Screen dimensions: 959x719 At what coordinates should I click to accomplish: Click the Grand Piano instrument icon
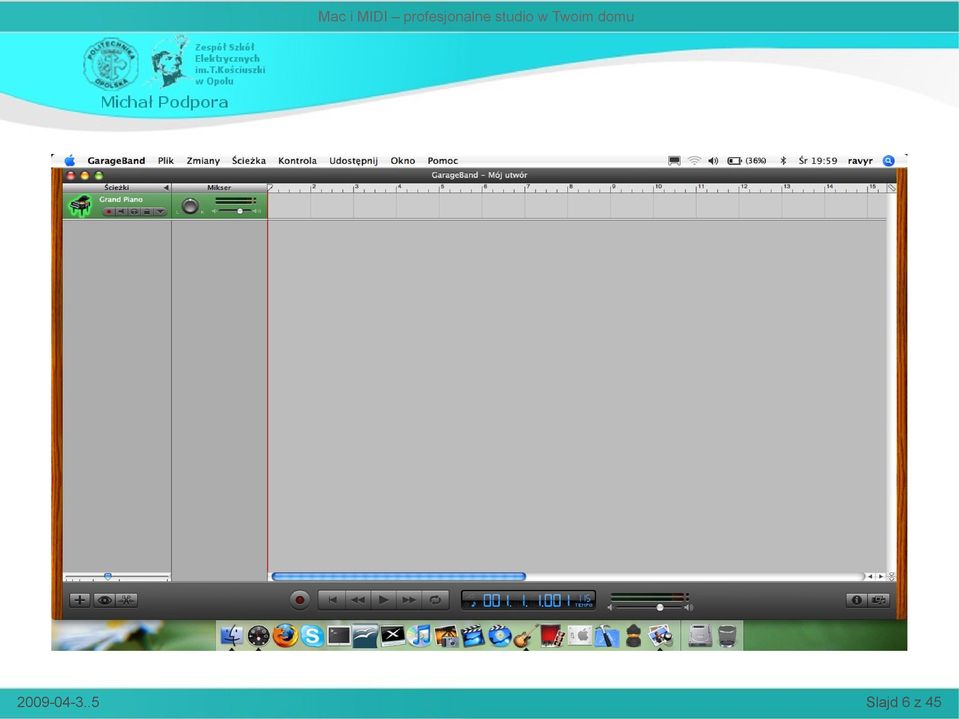80,205
